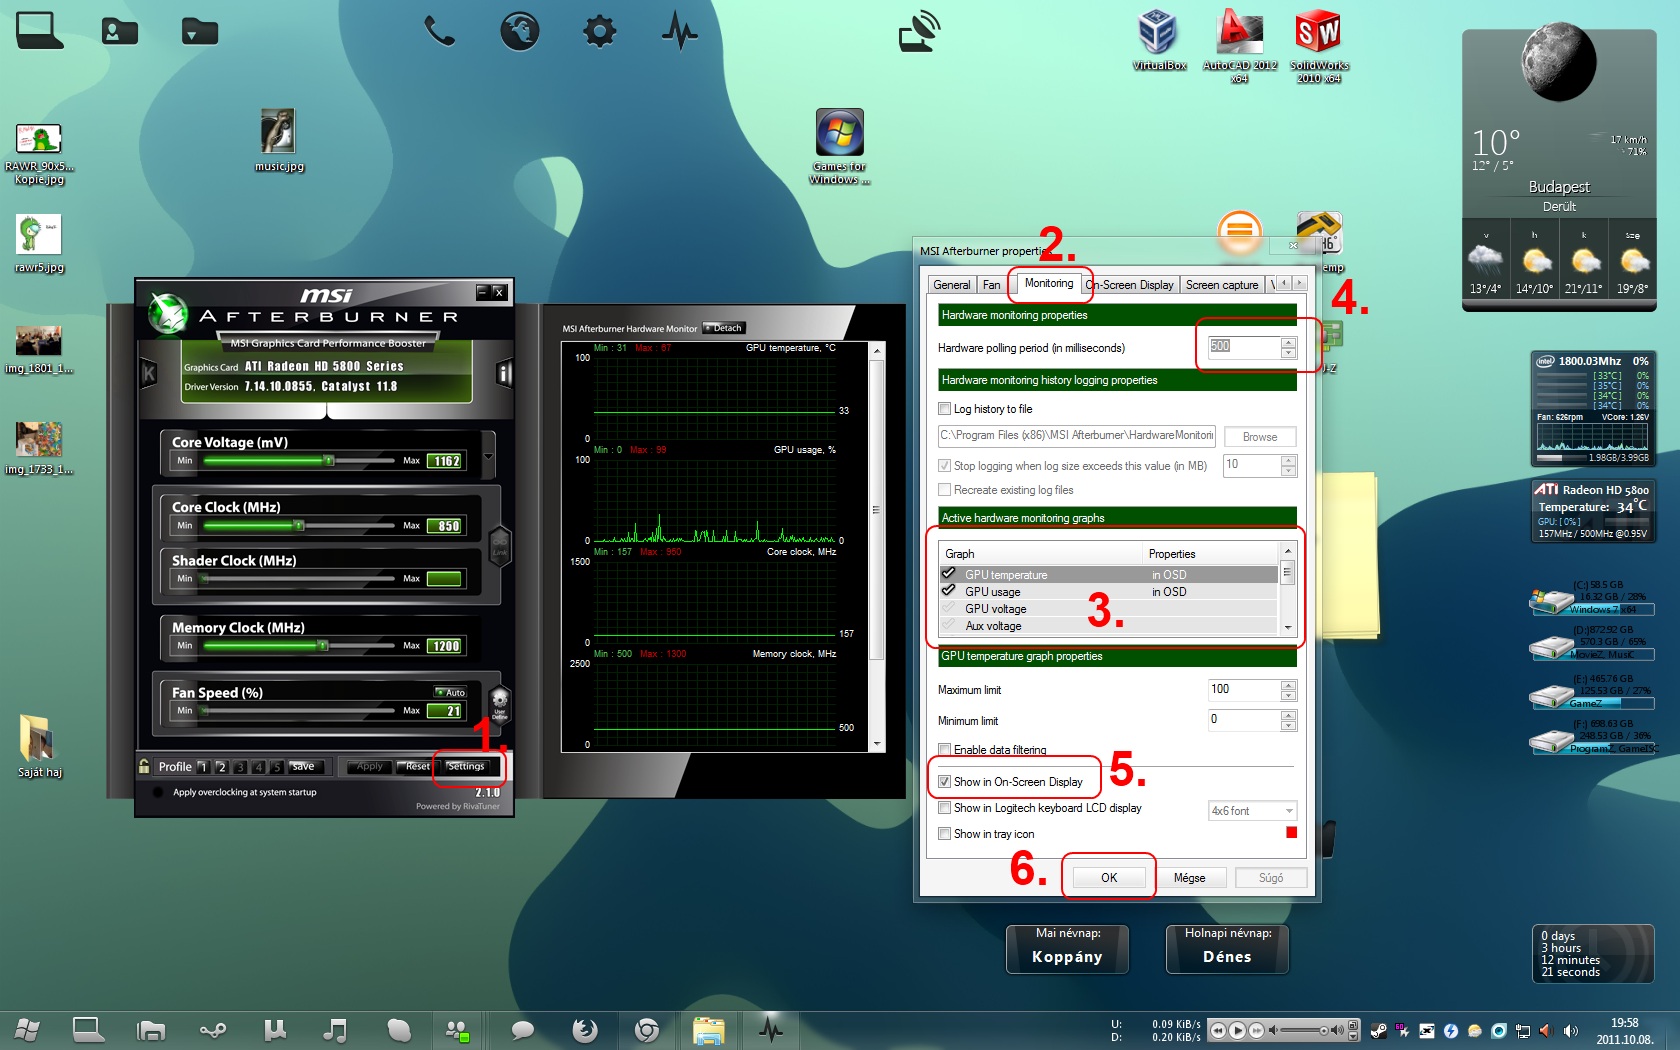Enable the GPU voltage graph checkmark
Image resolution: width=1680 pixels, height=1050 pixels.
pos(948,608)
